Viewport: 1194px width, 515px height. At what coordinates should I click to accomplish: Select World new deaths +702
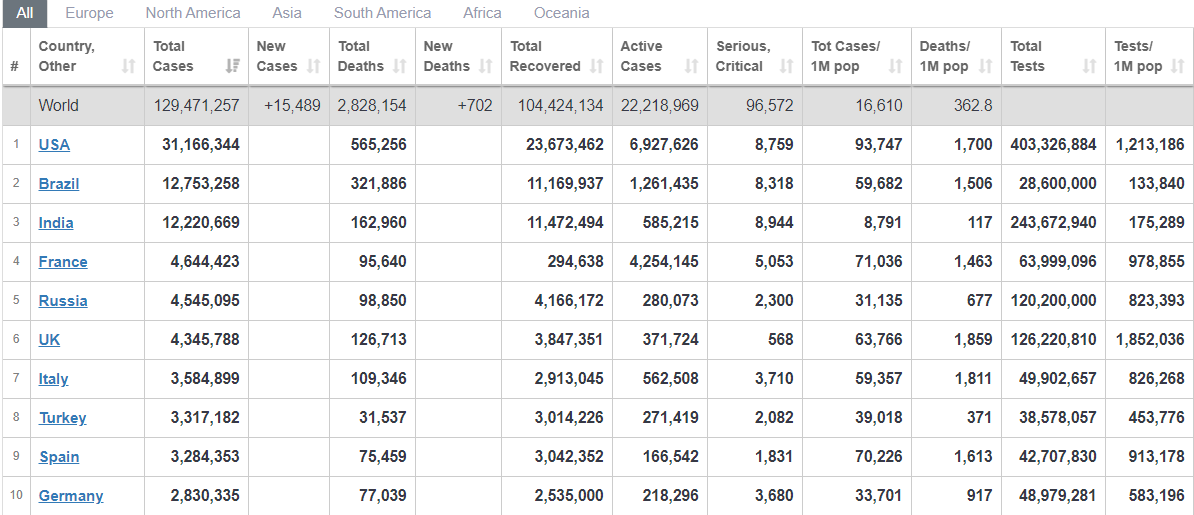pyautogui.click(x=475, y=105)
